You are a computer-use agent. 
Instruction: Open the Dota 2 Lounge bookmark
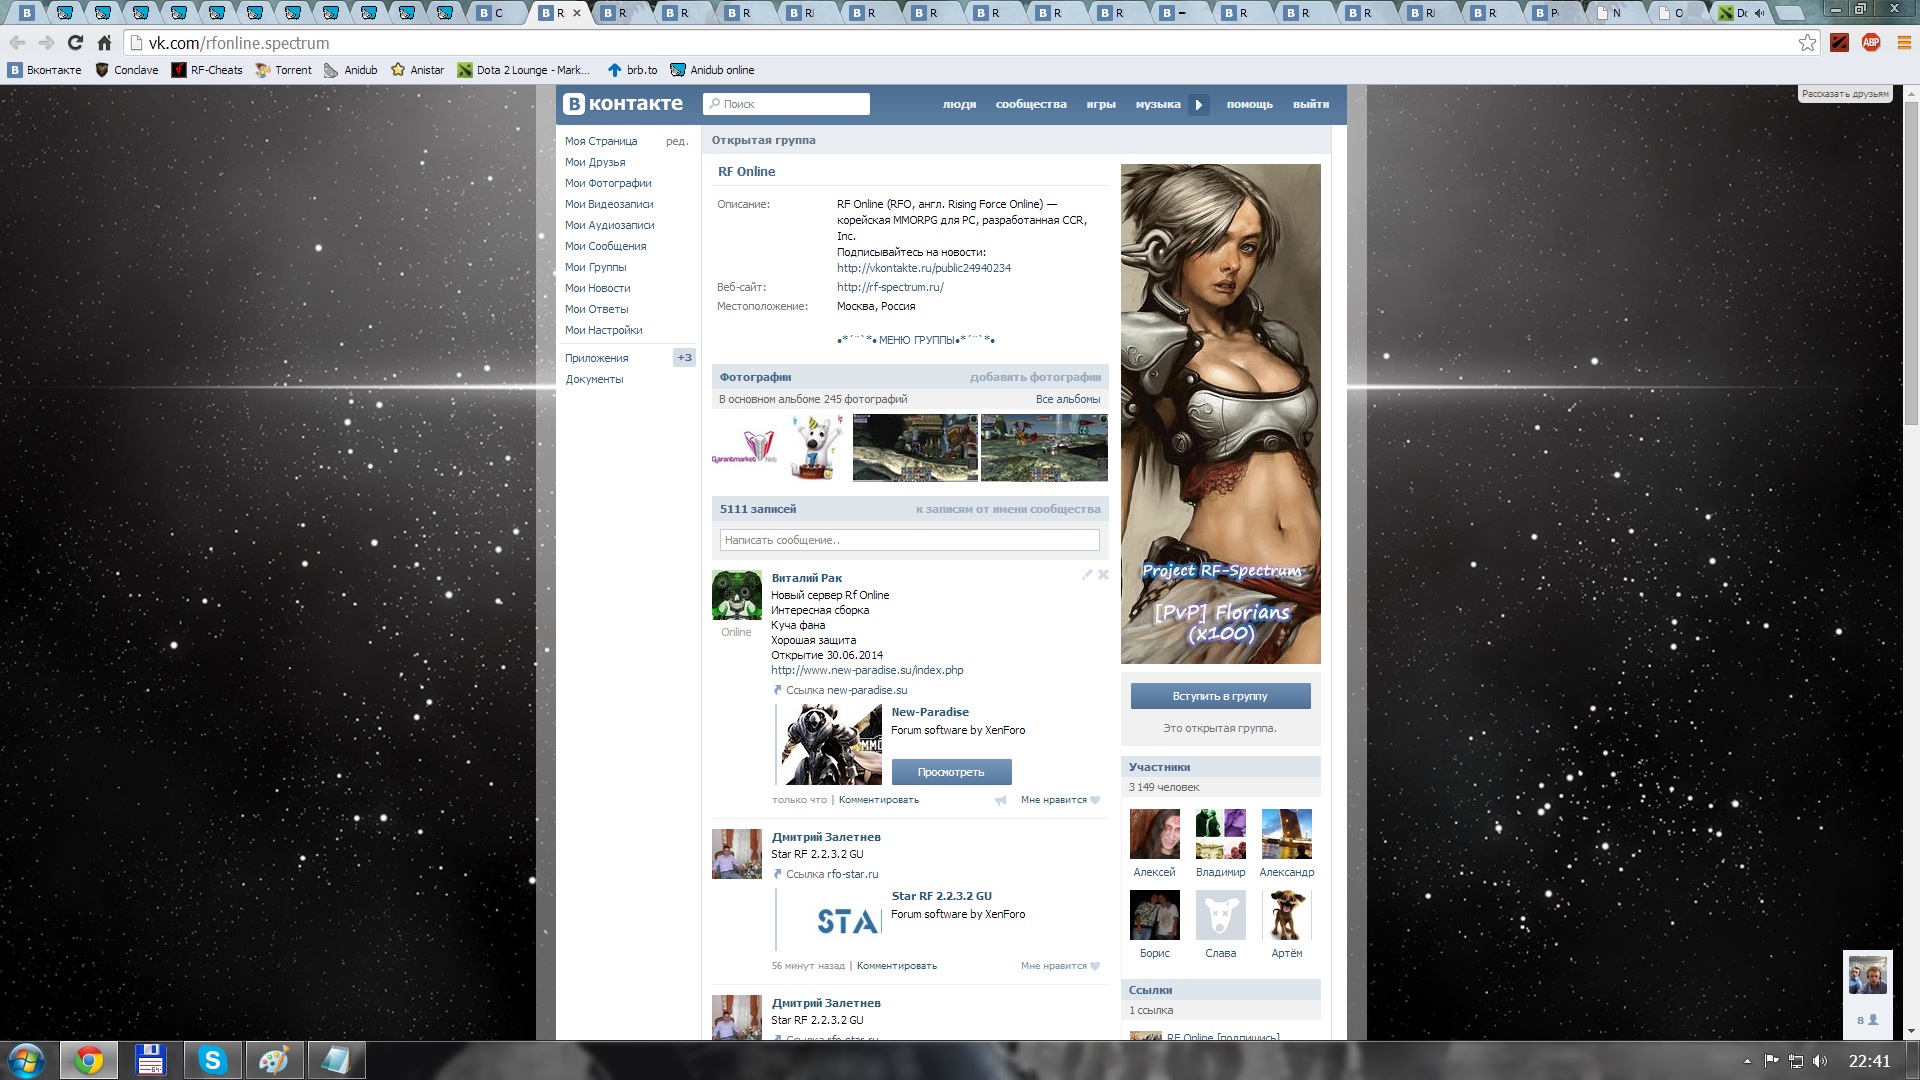tap(524, 70)
